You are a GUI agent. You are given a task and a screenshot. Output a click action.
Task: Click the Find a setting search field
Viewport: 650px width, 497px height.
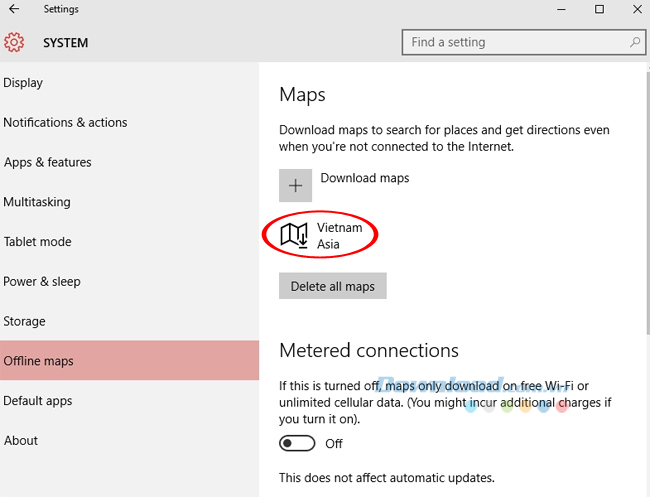[515, 43]
